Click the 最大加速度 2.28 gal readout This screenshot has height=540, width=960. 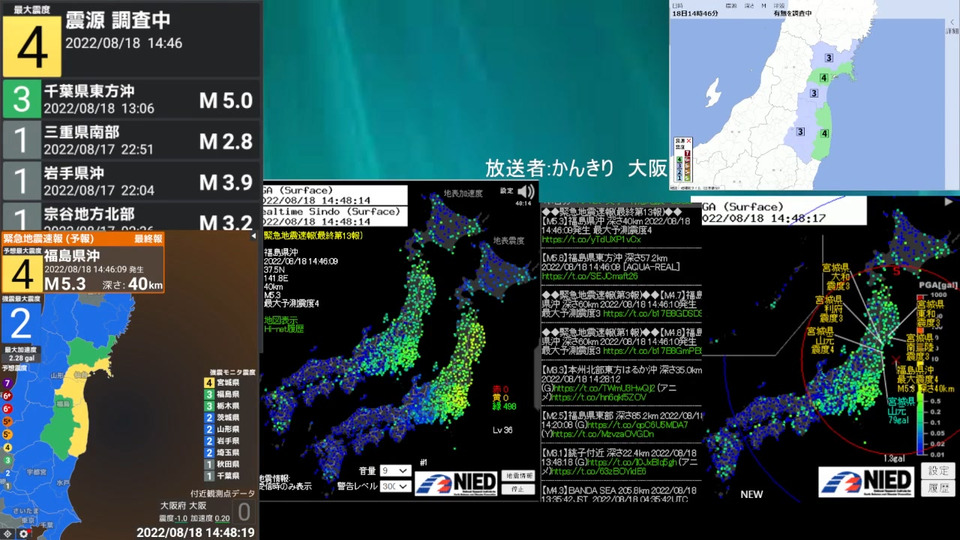21,354
